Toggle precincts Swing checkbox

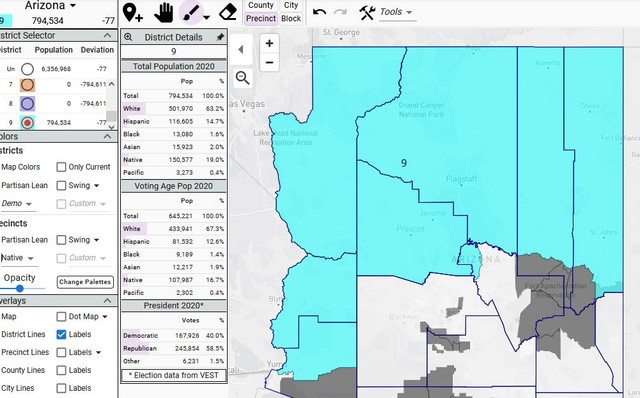[61, 240]
